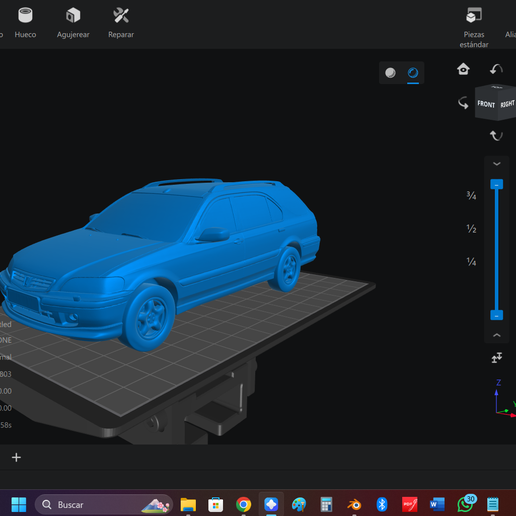
Task: Open File Explorer from taskbar
Action: [188, 504]
